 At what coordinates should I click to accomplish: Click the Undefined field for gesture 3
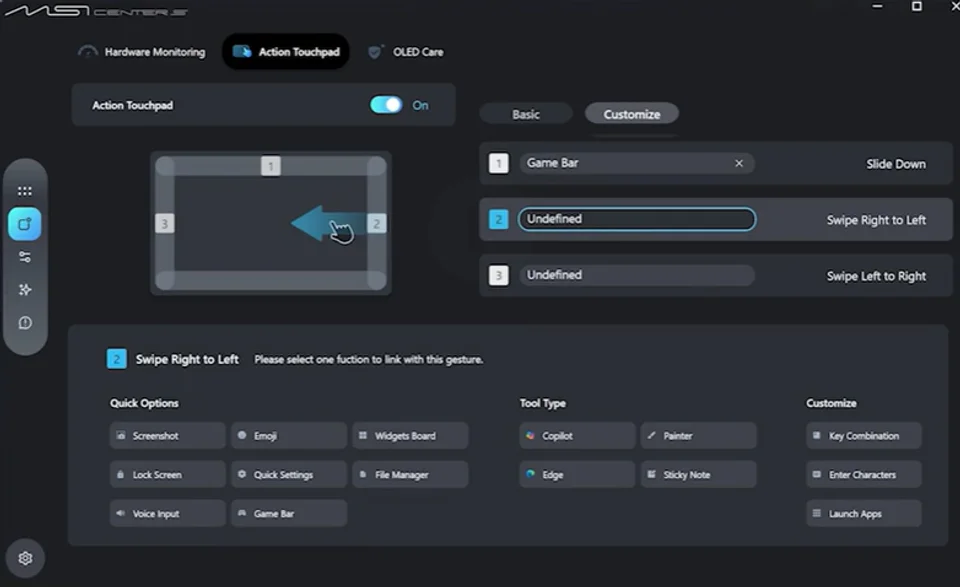(637, 275)
